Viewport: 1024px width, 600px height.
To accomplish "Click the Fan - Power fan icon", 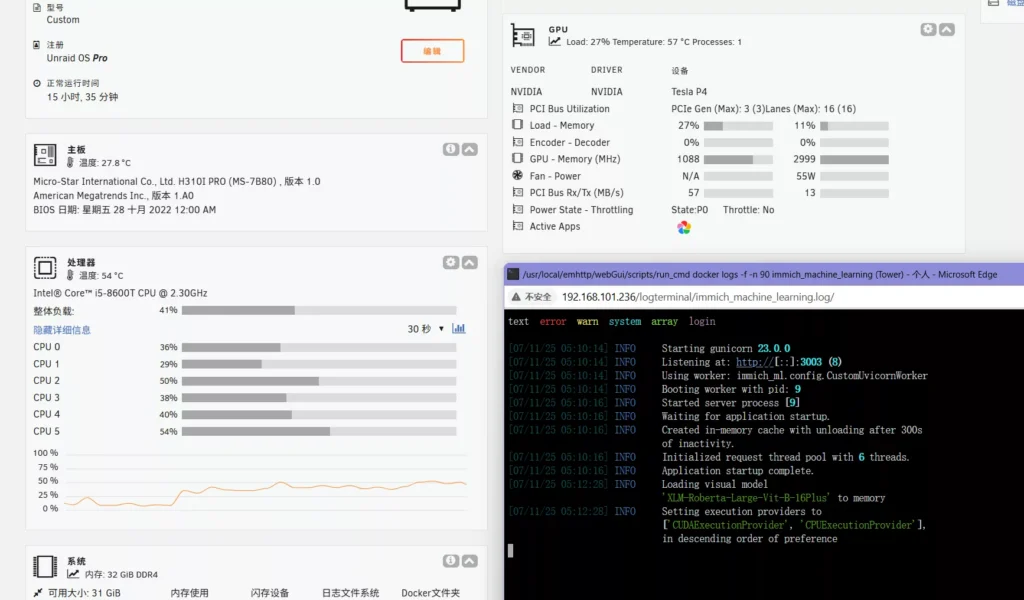I will [518, 176].
